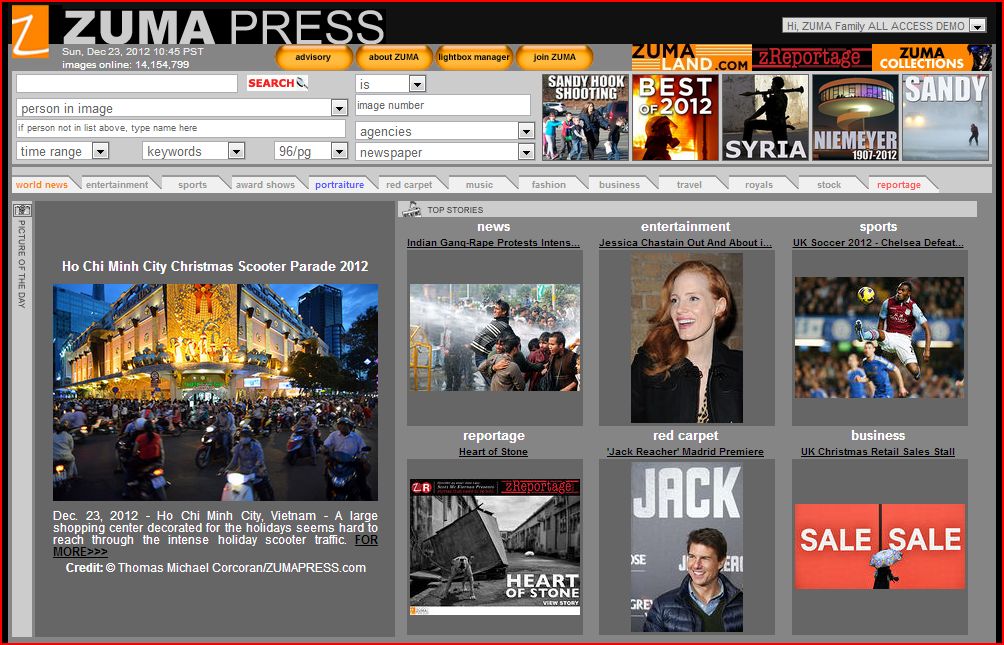This screenshot has height=645, width=1004.
Task: Click the join ZUMA button
Action: tap(555, 57)
